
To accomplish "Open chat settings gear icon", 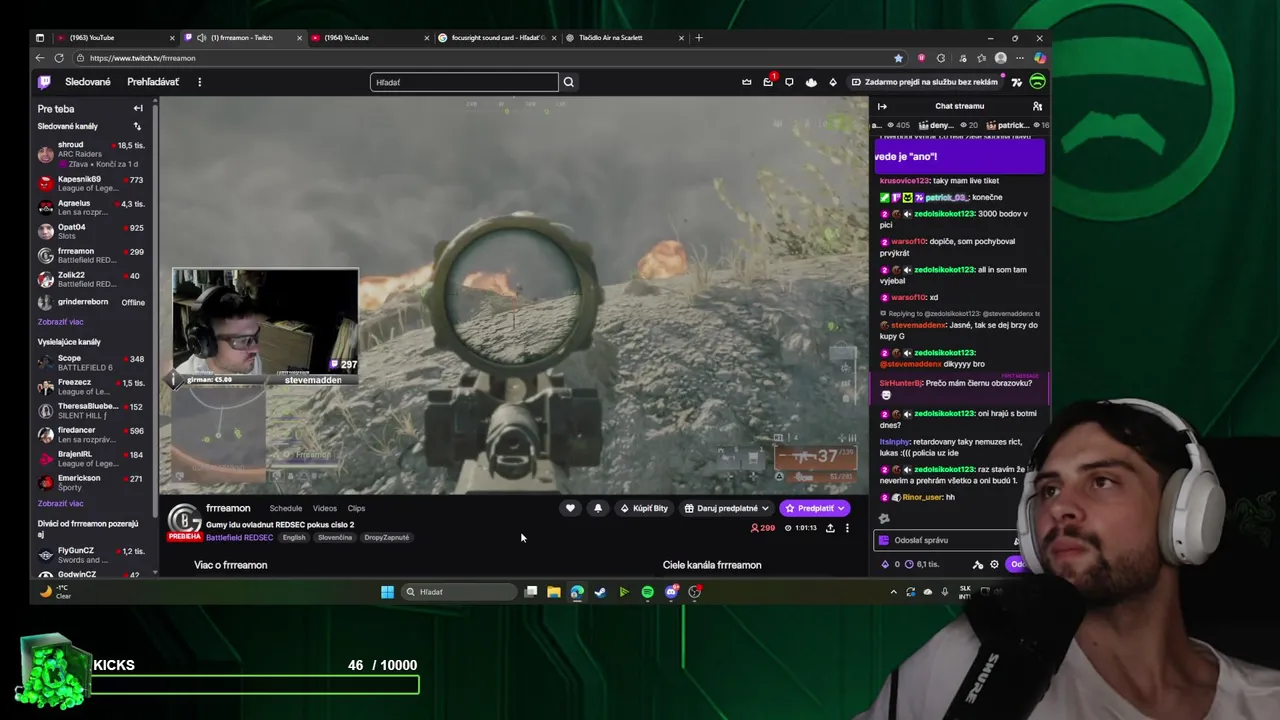I will pos(994,564).
